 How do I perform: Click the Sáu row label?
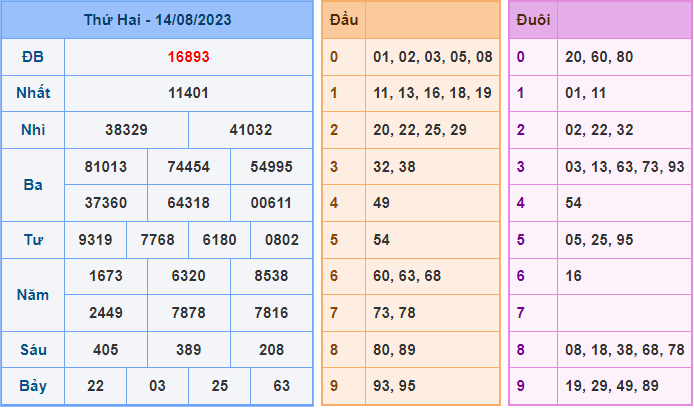33,350
